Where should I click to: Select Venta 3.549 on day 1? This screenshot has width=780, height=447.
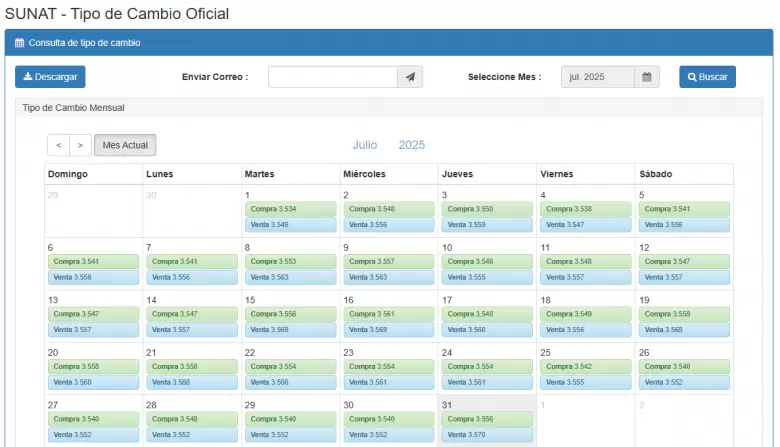pos(291,225)
